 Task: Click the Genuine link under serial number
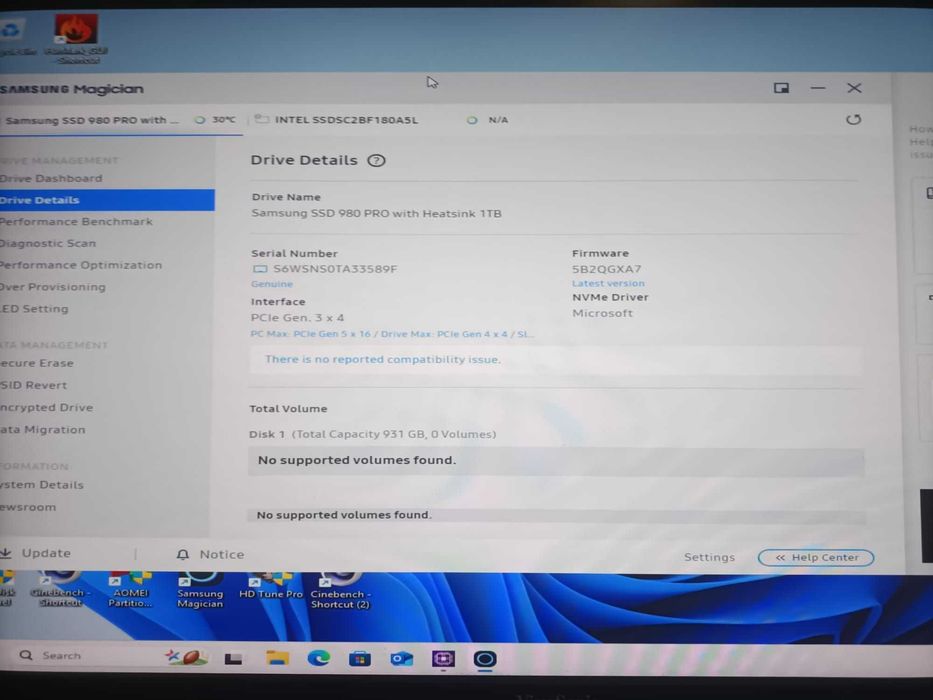[x=272, y=284]
